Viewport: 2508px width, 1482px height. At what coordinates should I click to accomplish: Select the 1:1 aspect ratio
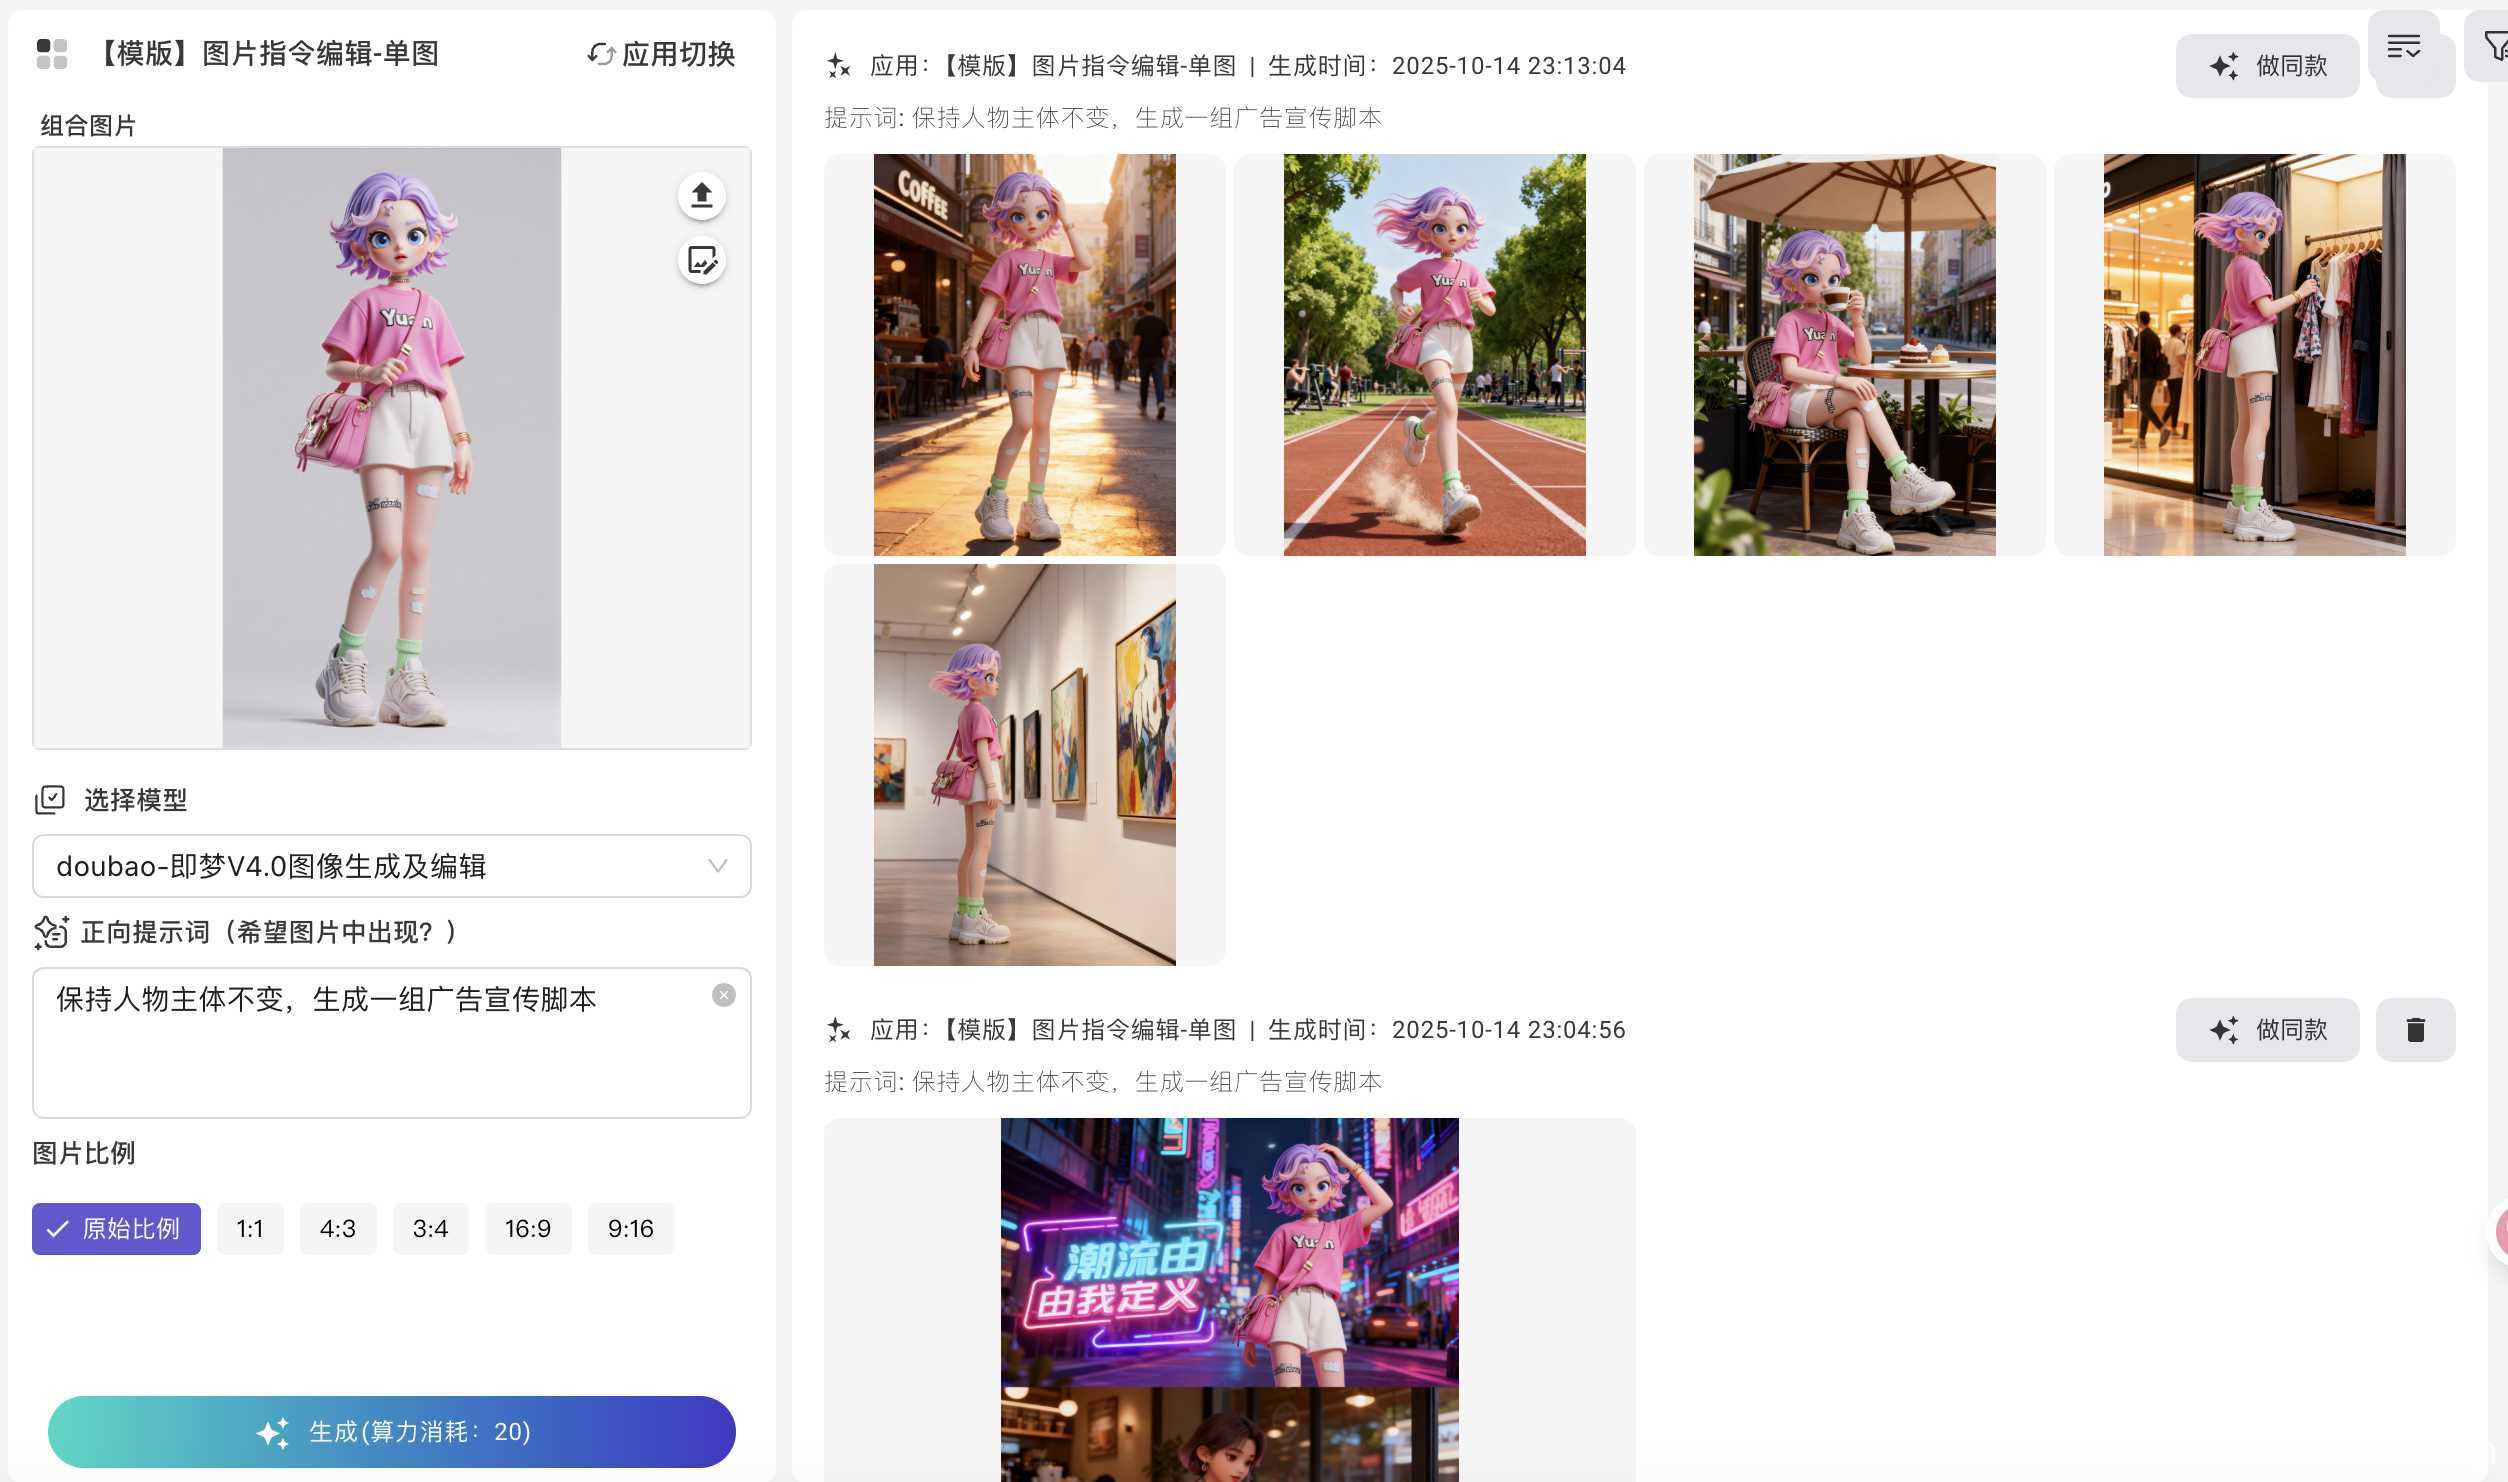250,1228
